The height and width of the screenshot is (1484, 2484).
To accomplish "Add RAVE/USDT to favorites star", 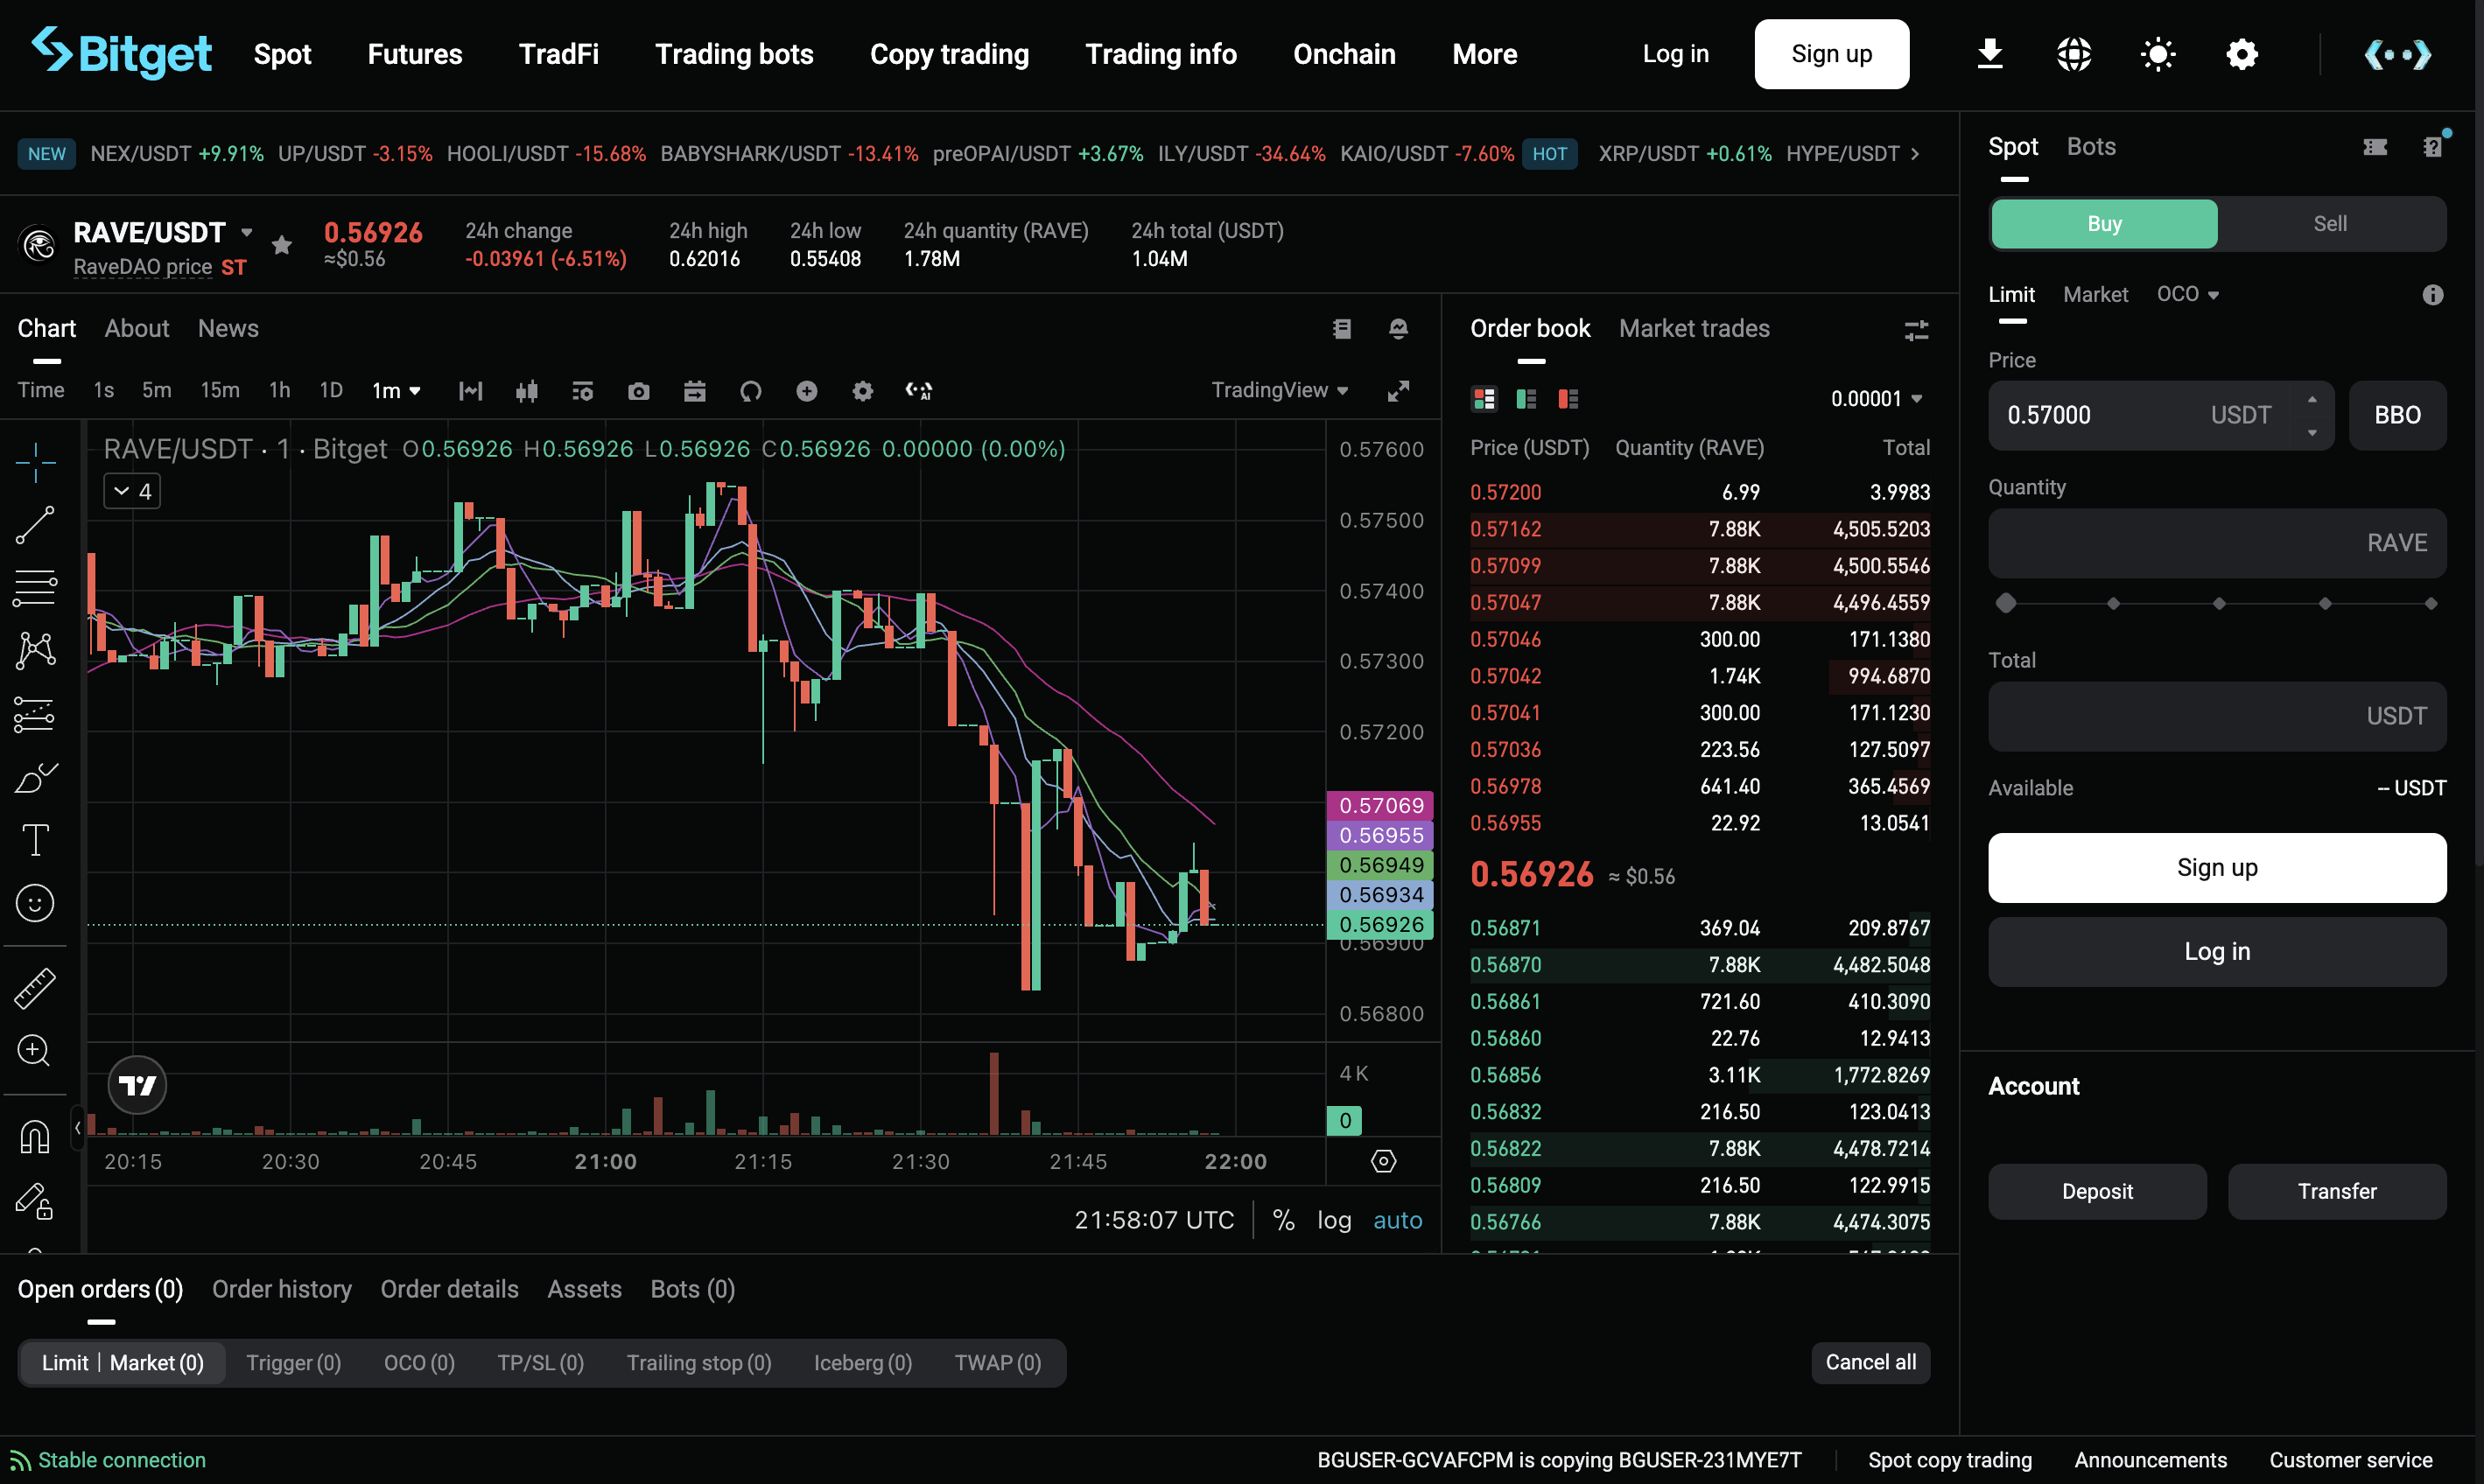I will click(282, 244).
